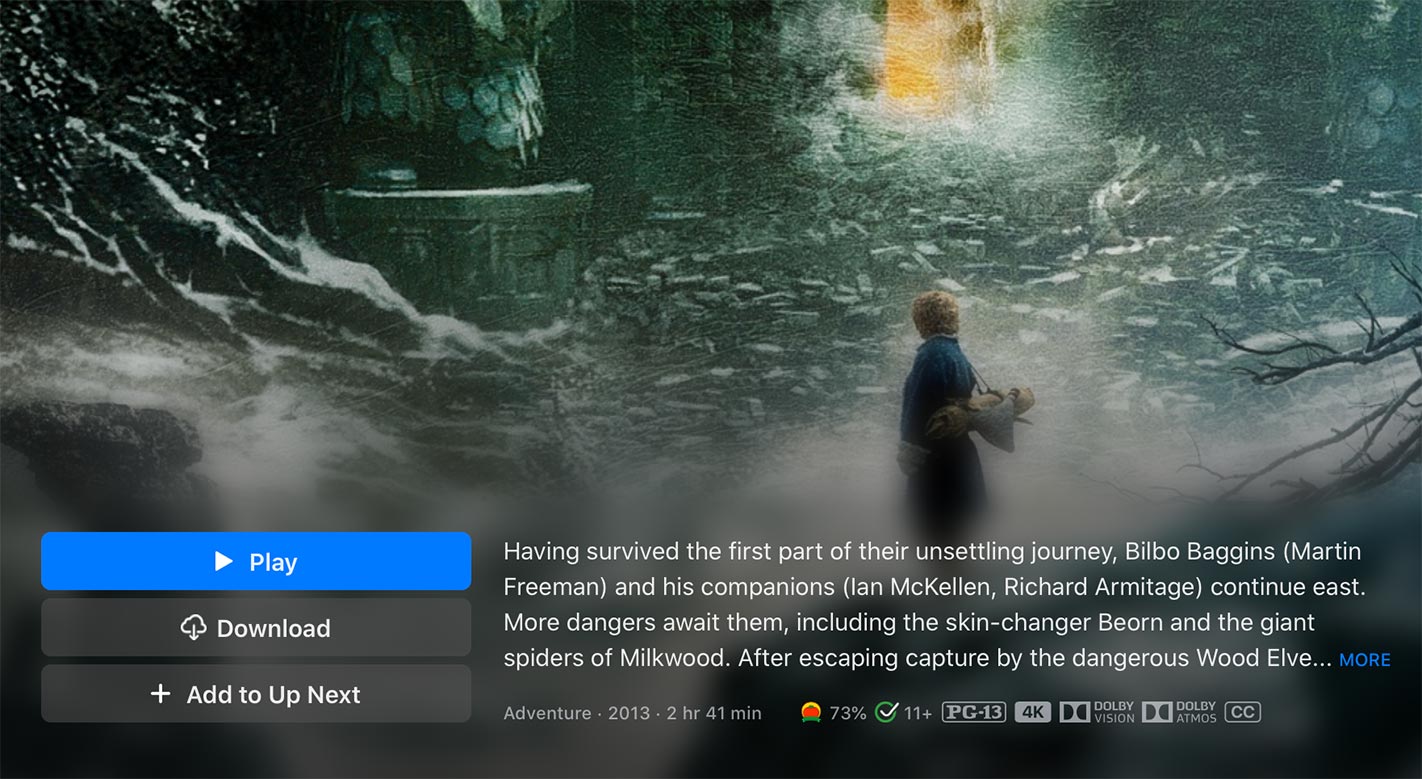1422x779 pixels.
Task: Expand the description with the MORE link
Action: point(1365,660)
